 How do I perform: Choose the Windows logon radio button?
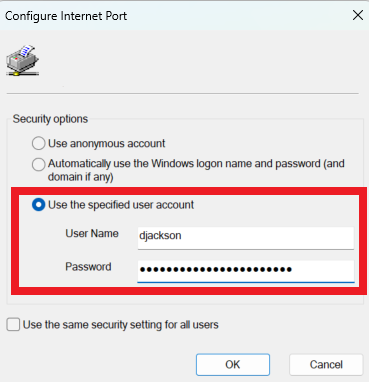(x=38, y=164)
